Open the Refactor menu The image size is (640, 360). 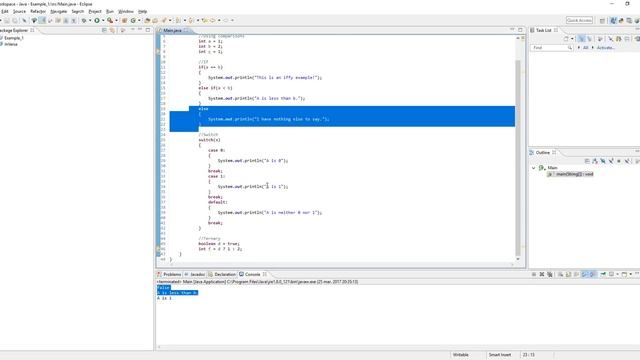38,11
